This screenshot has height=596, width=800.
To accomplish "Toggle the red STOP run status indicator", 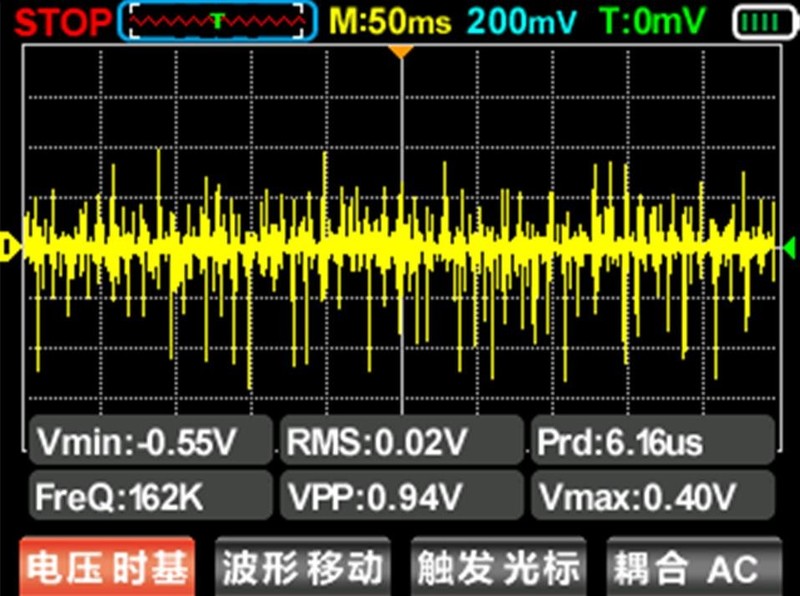I will click(58, 21).
